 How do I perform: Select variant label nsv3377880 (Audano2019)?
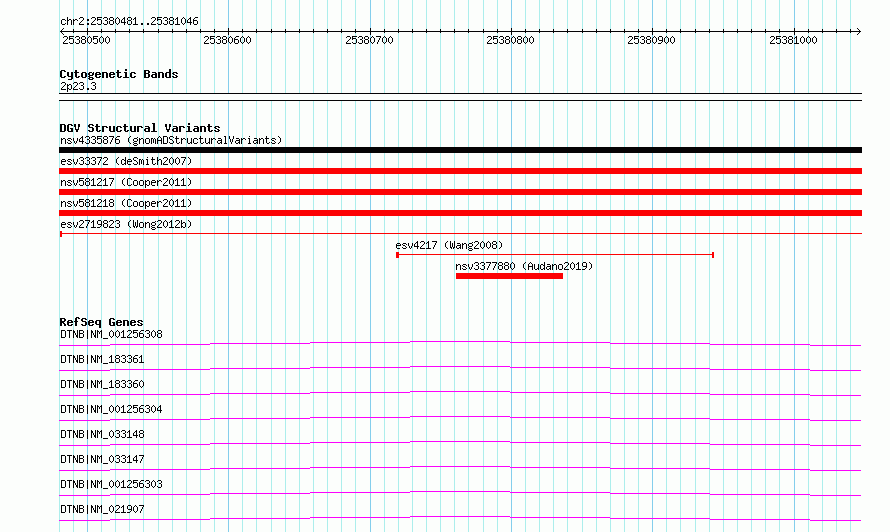524,266
